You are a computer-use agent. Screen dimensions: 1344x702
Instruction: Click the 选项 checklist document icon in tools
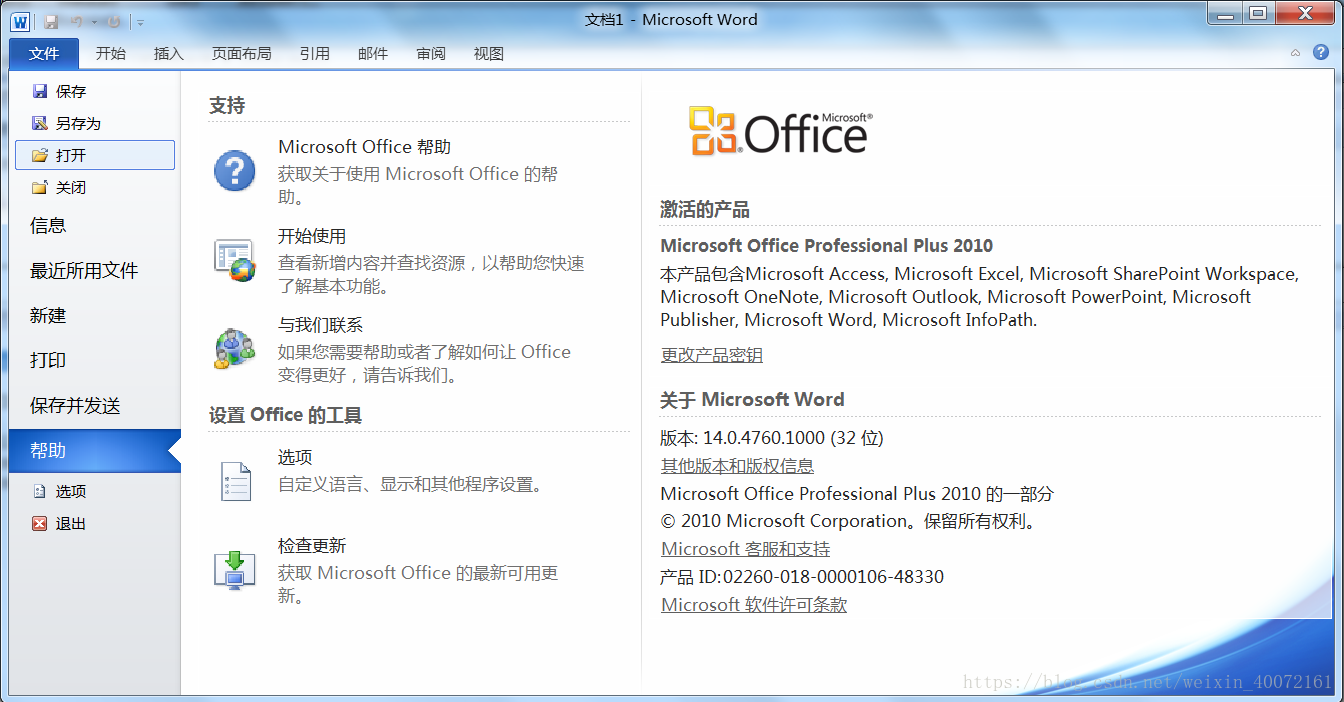coord(235,481)
